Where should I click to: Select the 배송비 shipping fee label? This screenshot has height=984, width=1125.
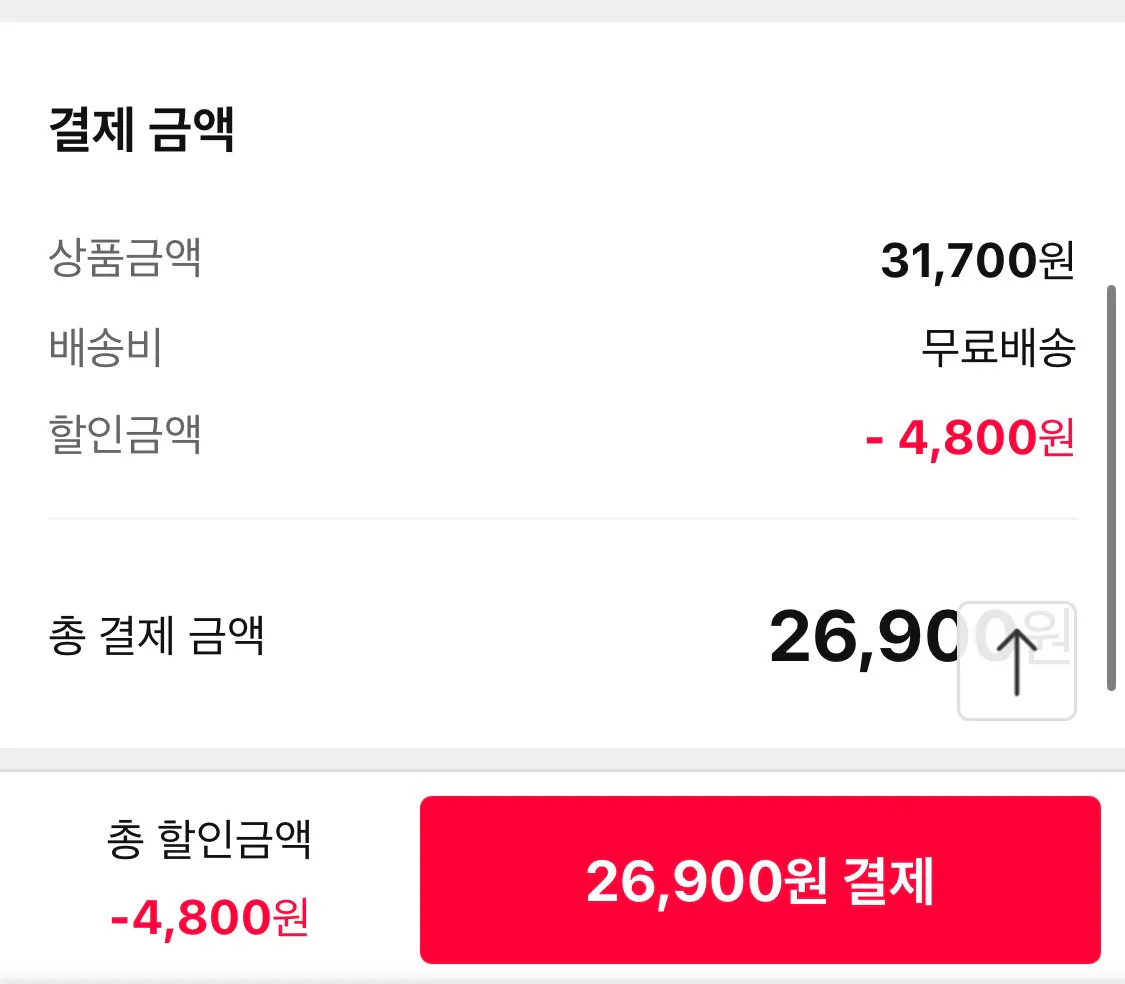pos(102,348)
